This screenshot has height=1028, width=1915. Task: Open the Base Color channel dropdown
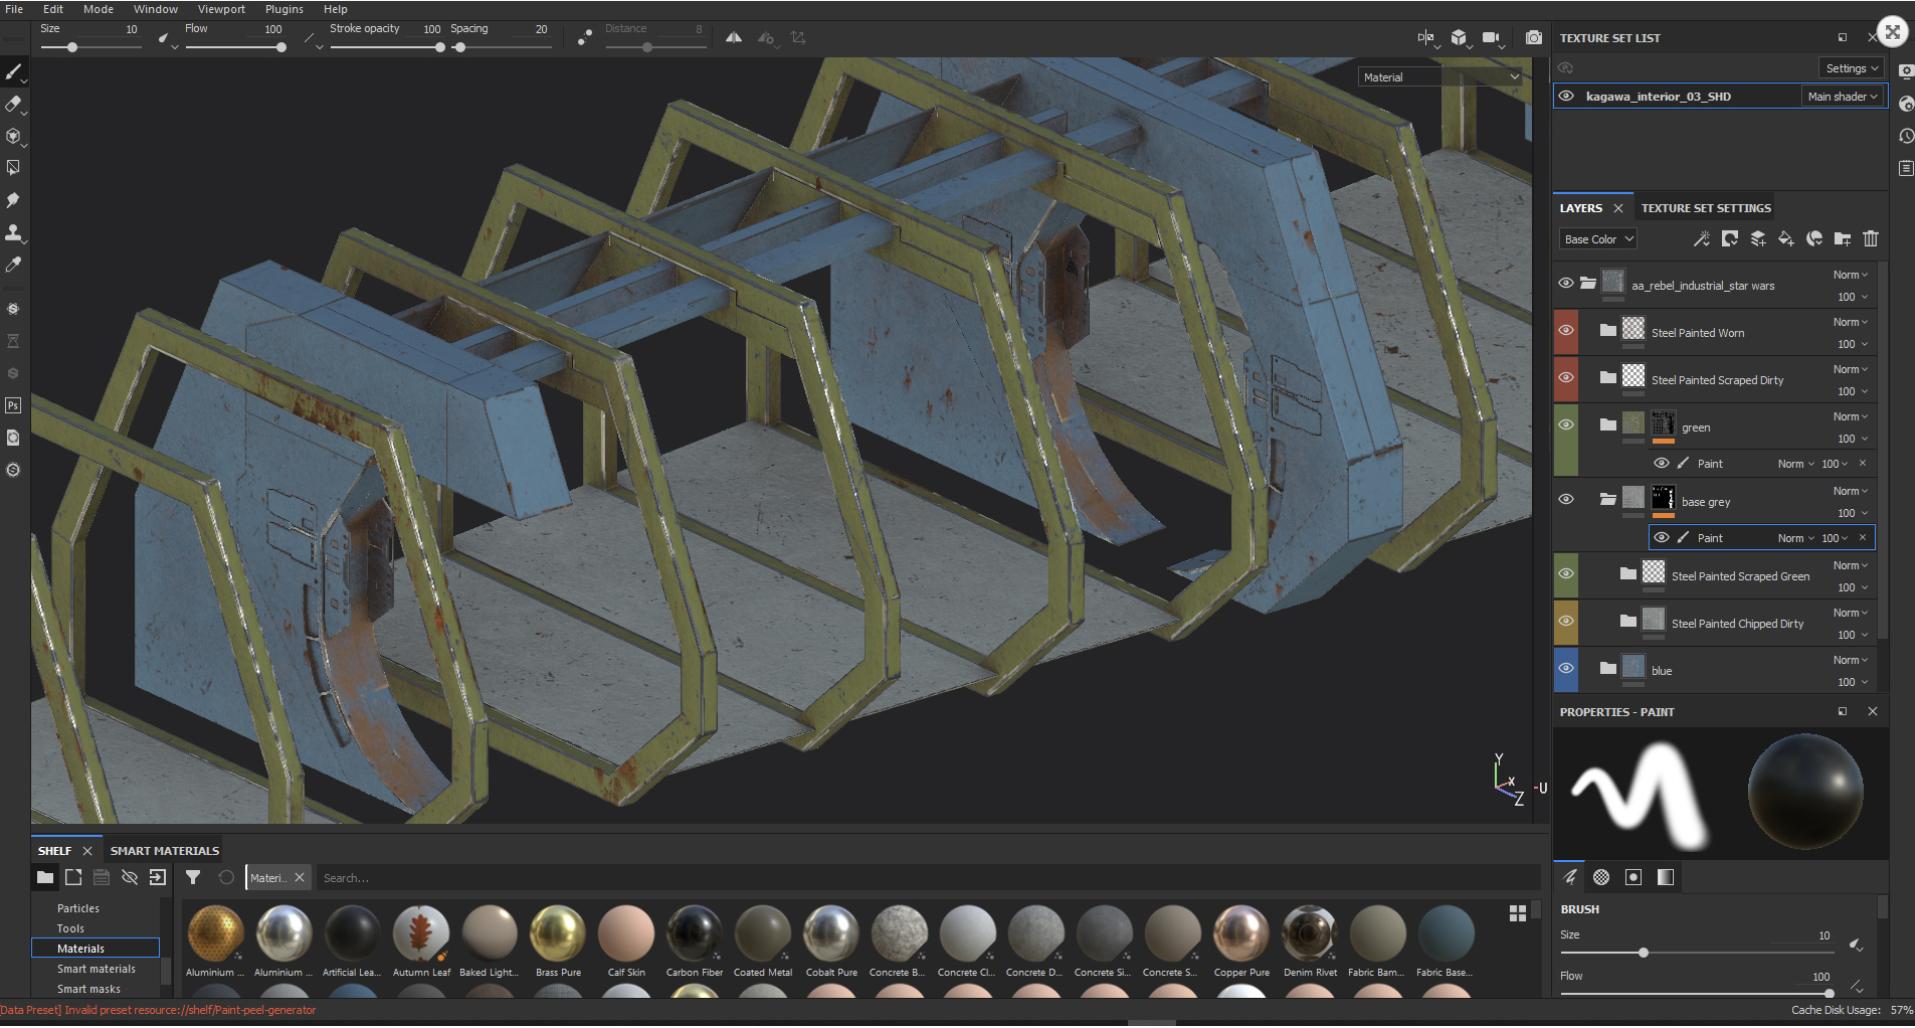pyautogui.click(x=1597, y=239)
